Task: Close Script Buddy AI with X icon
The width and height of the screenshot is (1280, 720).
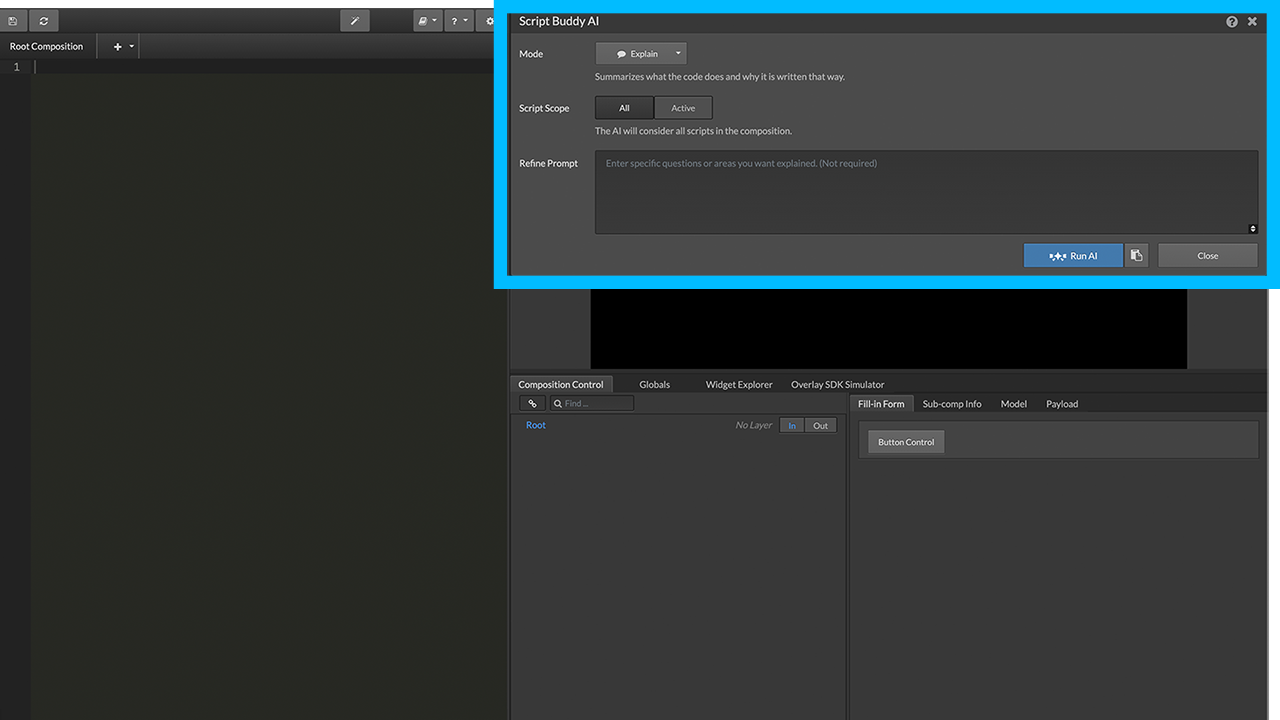Action: 1252,21
